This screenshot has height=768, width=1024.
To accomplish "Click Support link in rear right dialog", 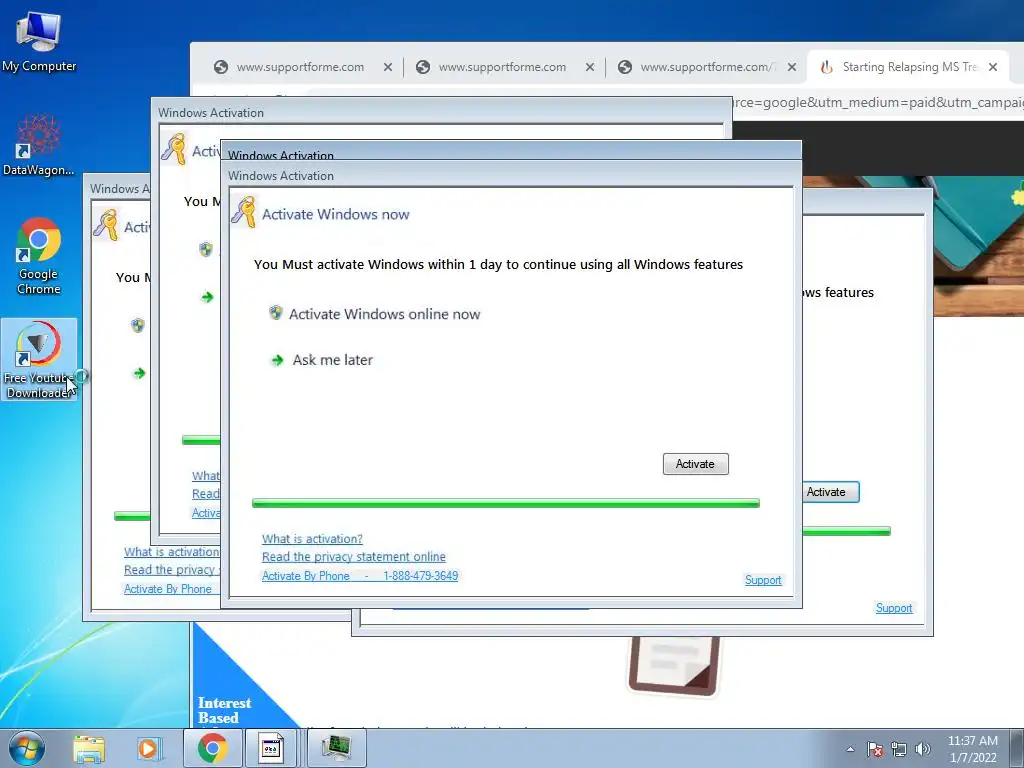I will tap(894, 608).
